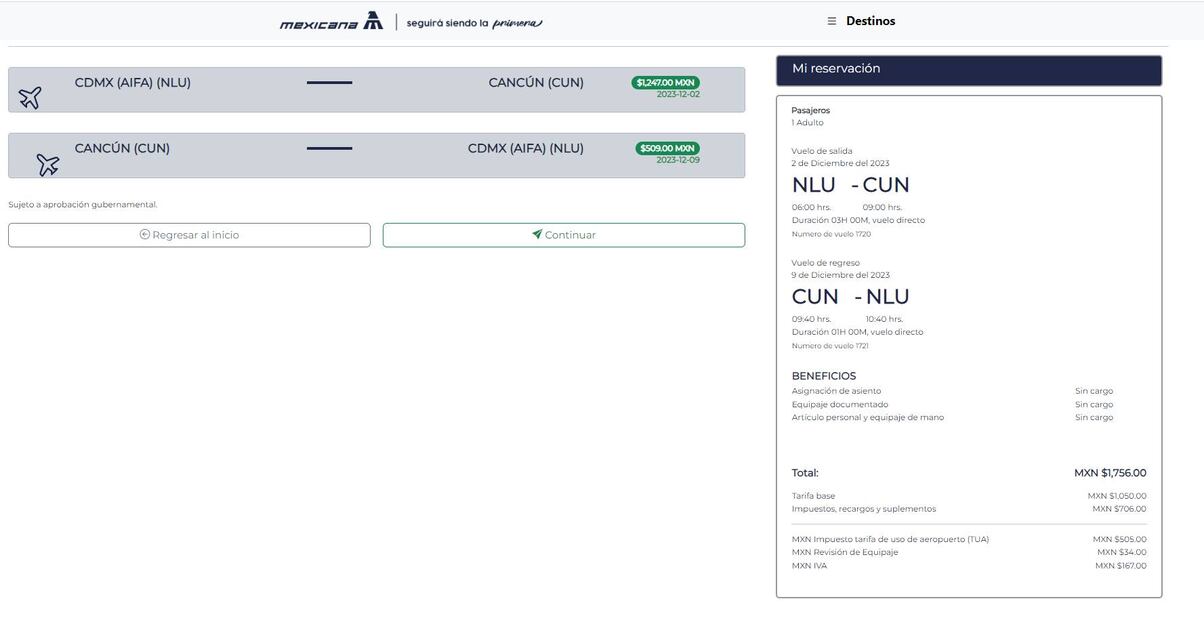
Task: Click the outbound flight airplane icon
Action: (x=30, y=97)
